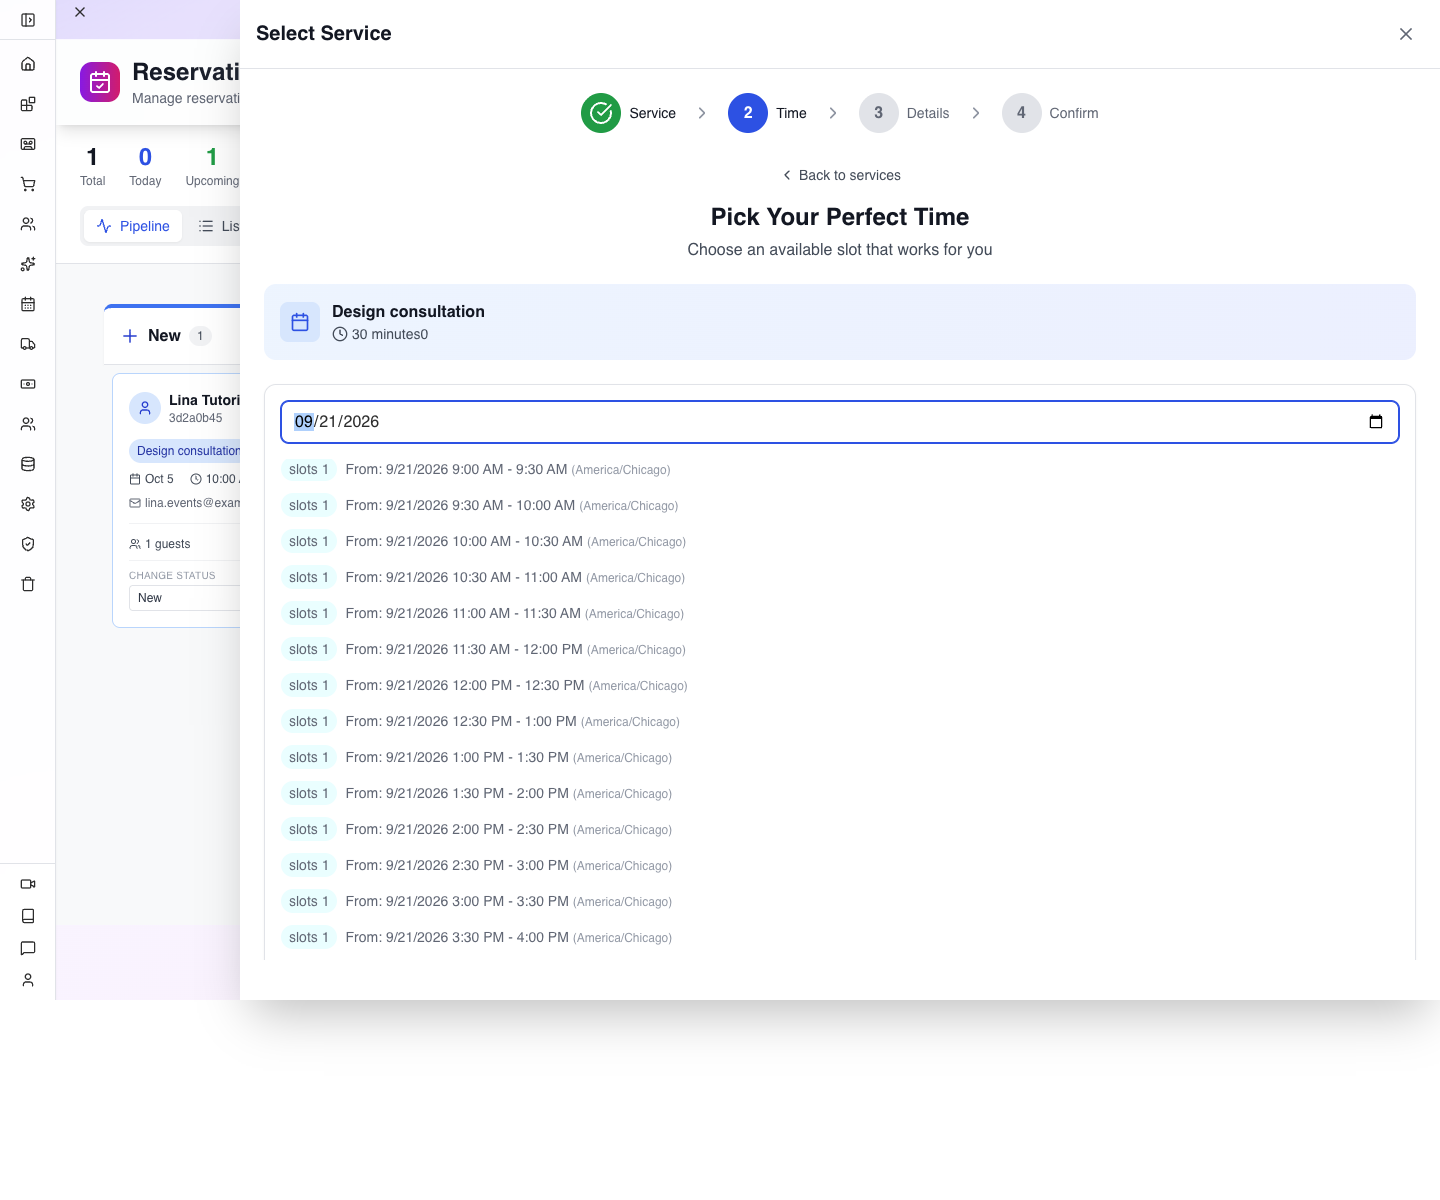Screen dimensions: 1440x1200
Task: Open the sparkles AI sidebar icon
Action: click(28, 264)
